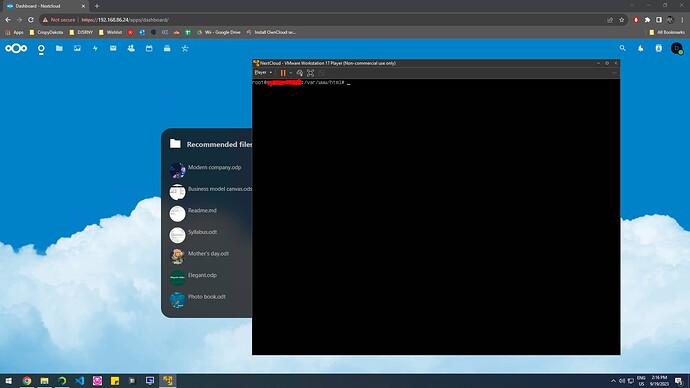Open the Activity lightning bolt icon

[x=95, y=48]
